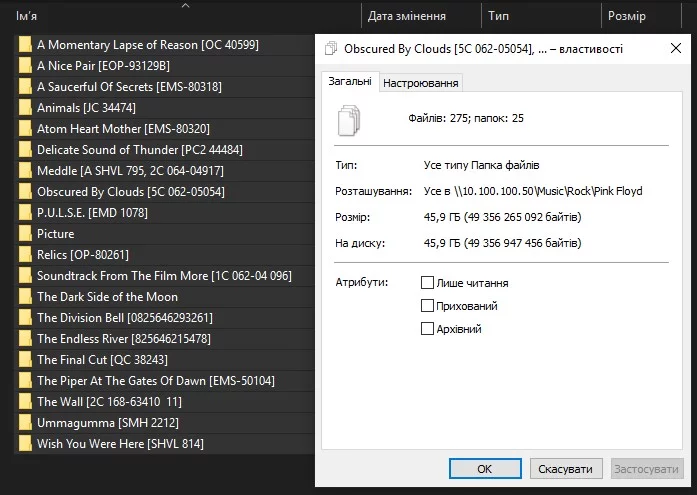The height and width of the screenshot is (495, 697).
Task: Select the 'Picture' folder name
Action: pos(56,234)
